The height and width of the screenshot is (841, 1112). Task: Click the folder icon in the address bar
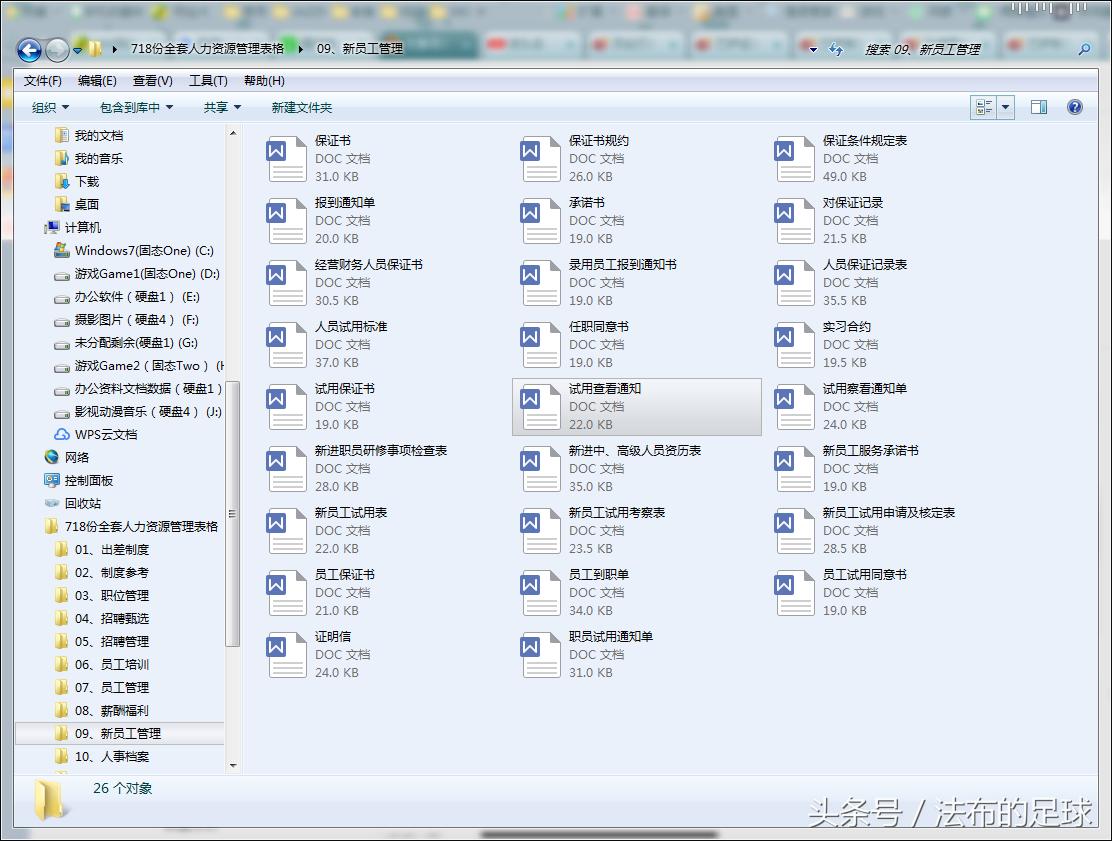point(93,47)
